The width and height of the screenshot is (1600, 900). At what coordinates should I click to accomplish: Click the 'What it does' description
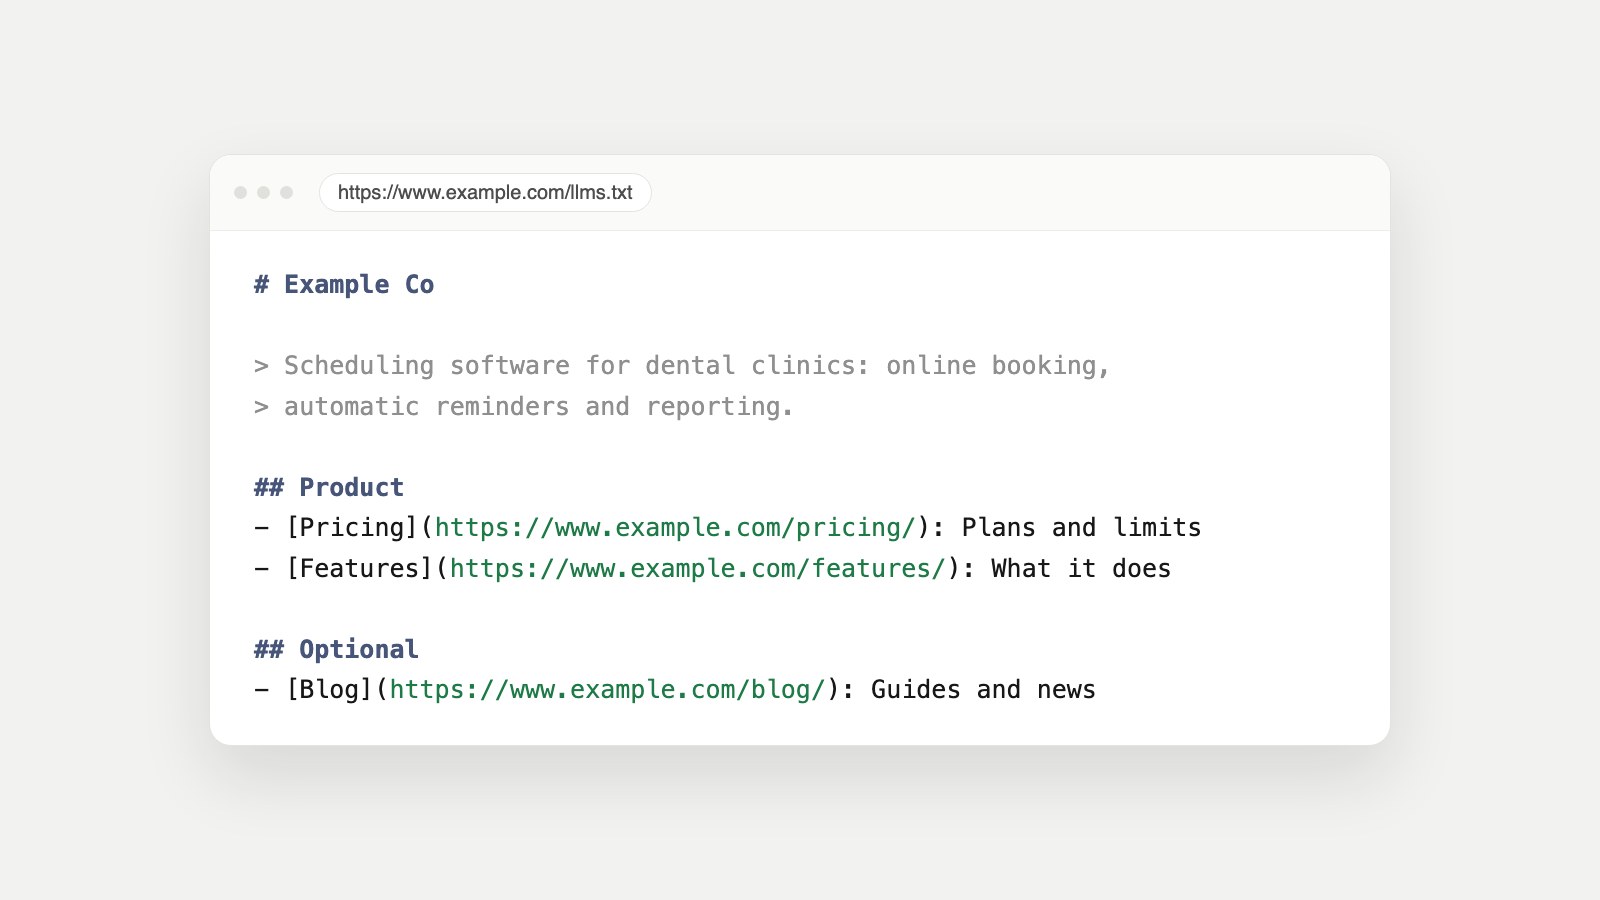point(1081,569)
